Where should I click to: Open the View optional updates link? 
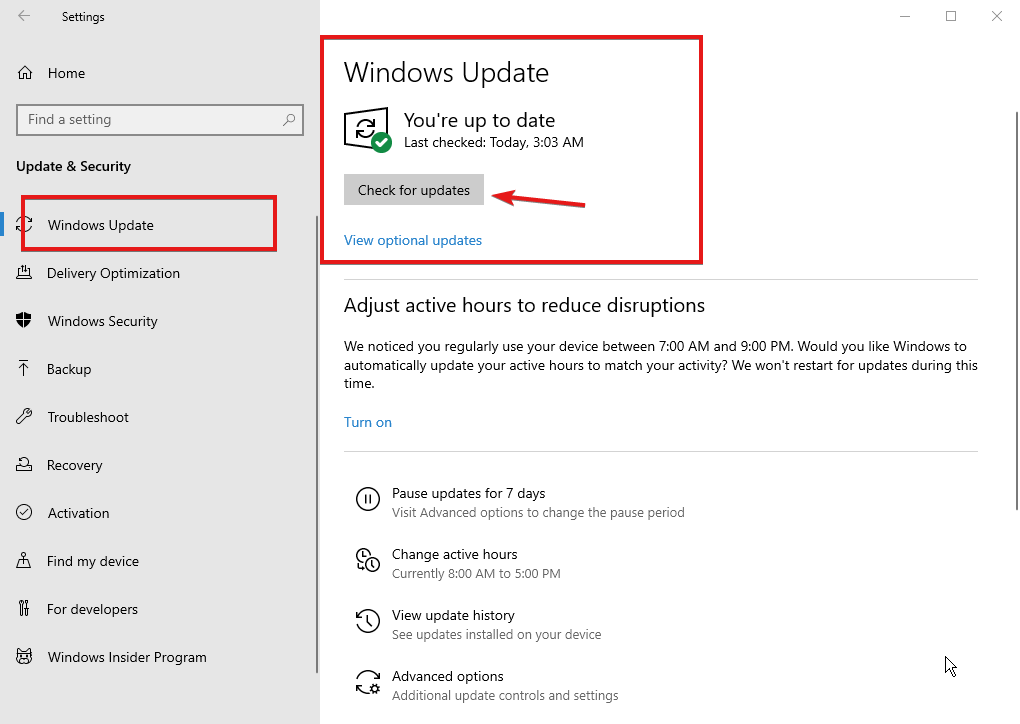(x=413, y=240)
